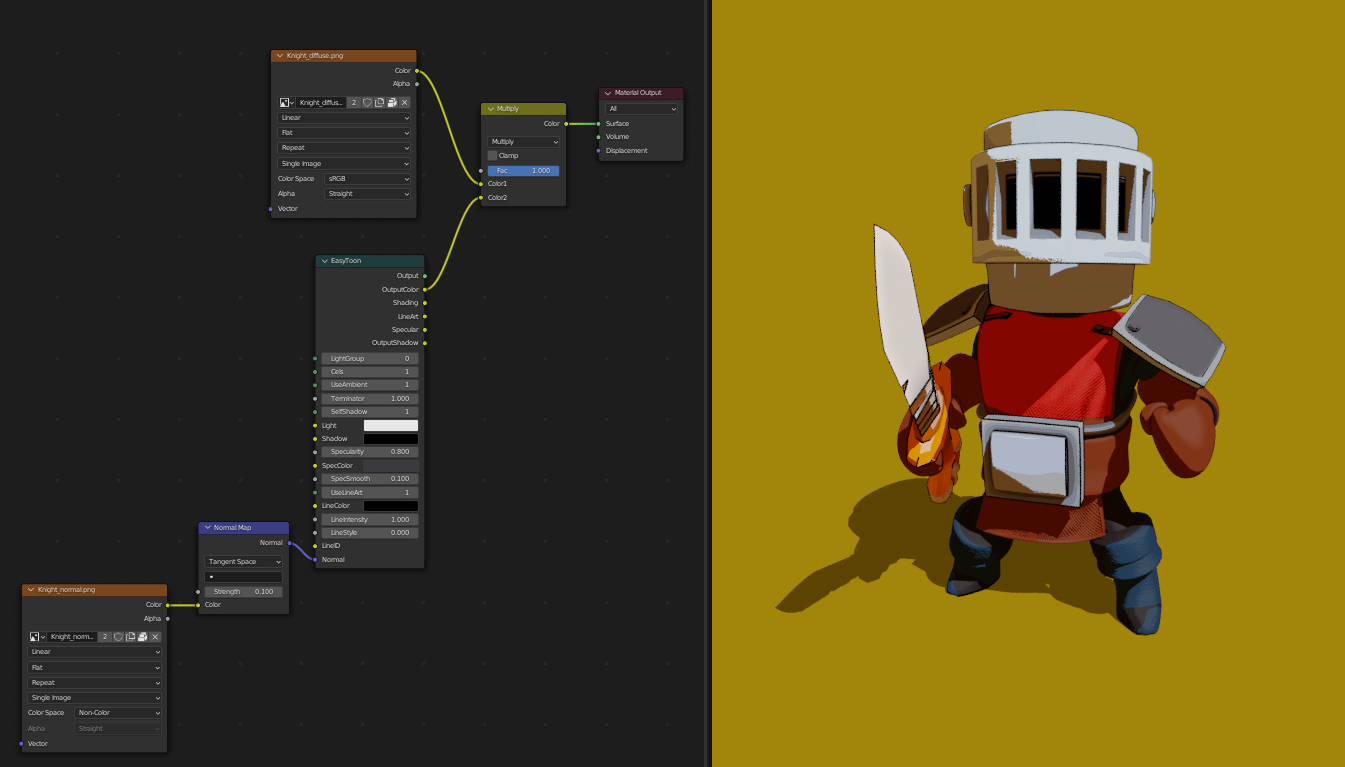Click the Color2 input socket on Multiply node

tap(481, 197)
